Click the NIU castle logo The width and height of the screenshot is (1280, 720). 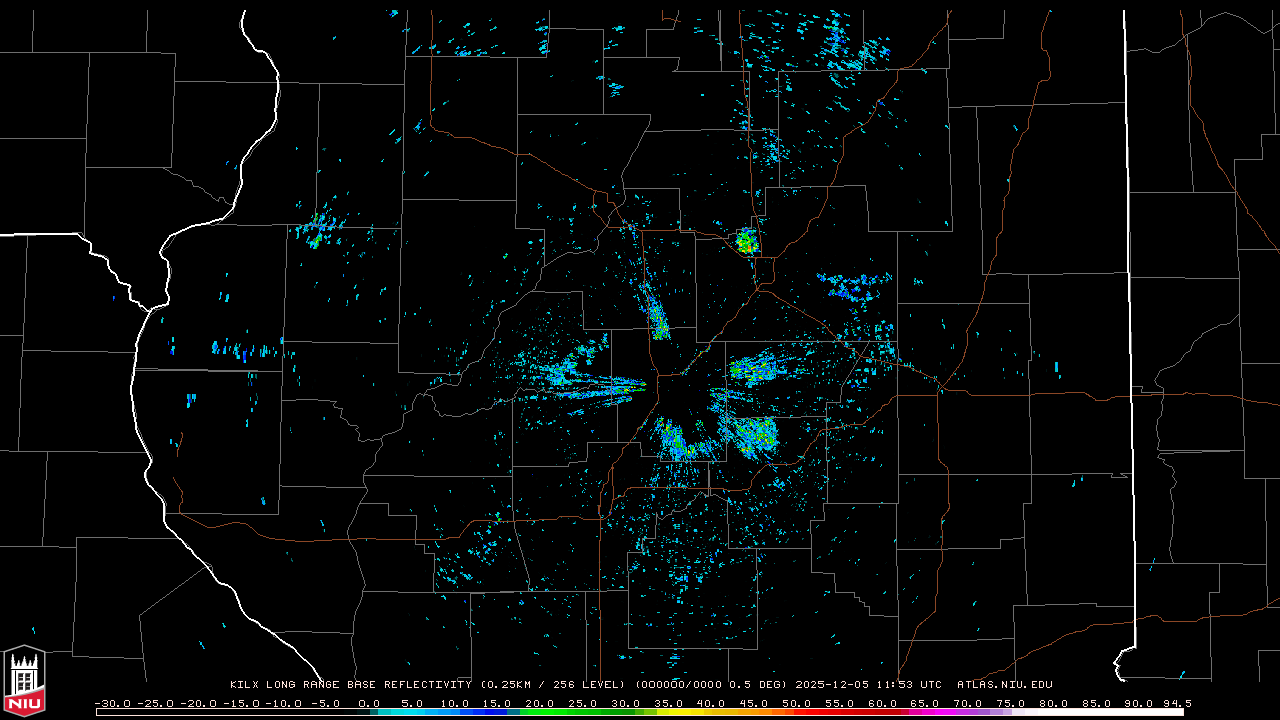24,682
